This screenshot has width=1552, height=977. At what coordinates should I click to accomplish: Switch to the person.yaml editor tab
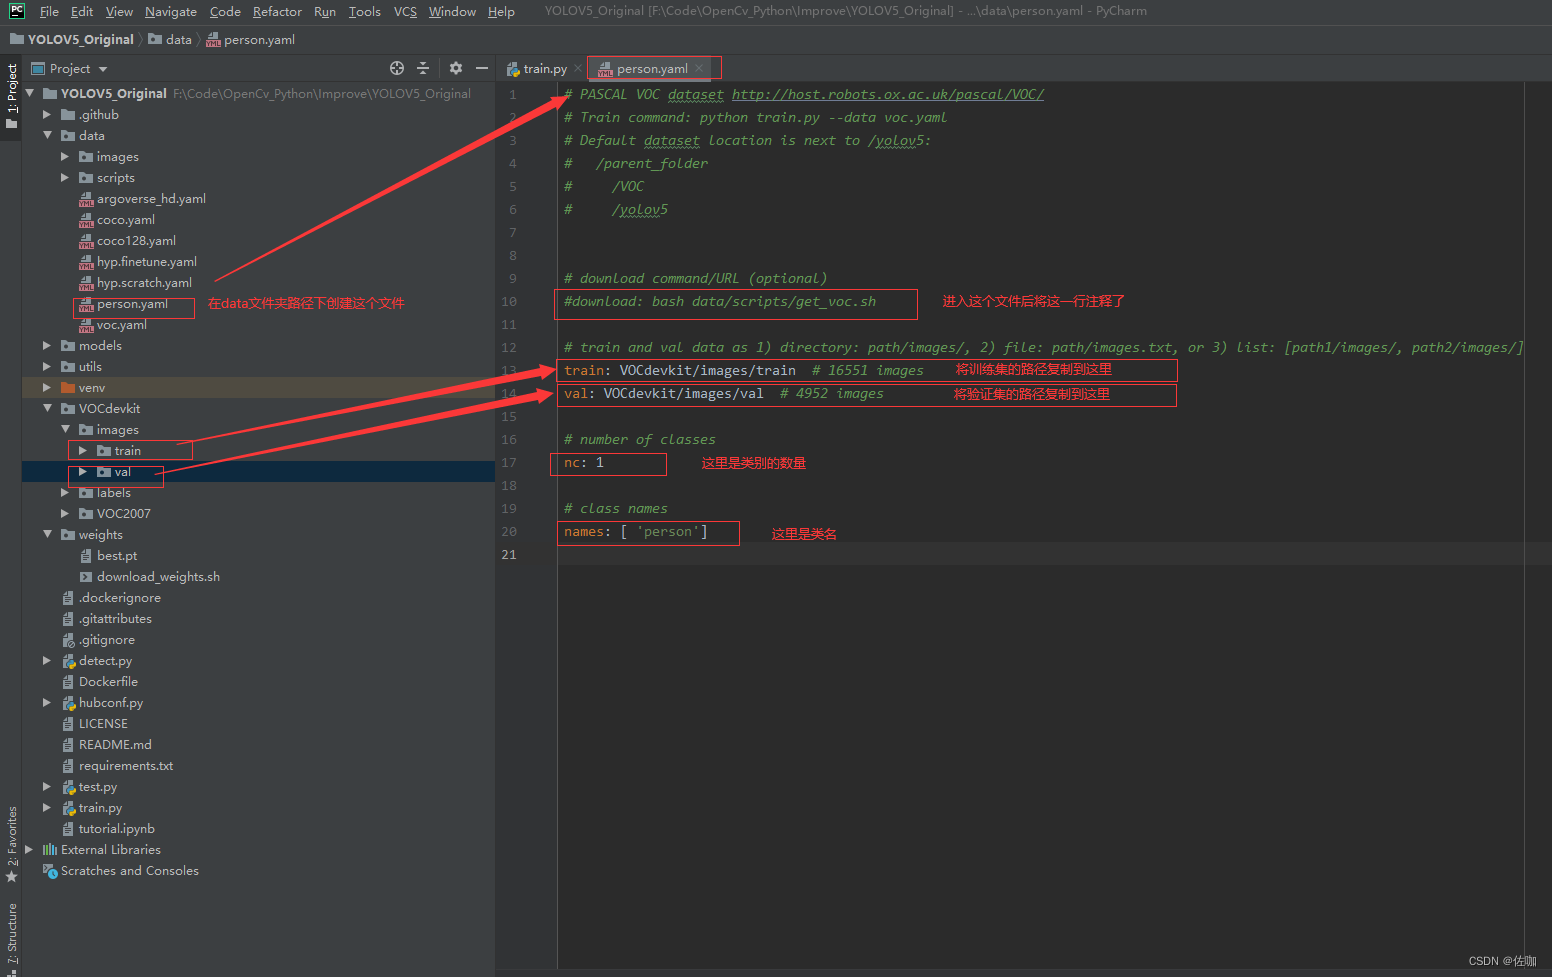(x=652, y=69)
